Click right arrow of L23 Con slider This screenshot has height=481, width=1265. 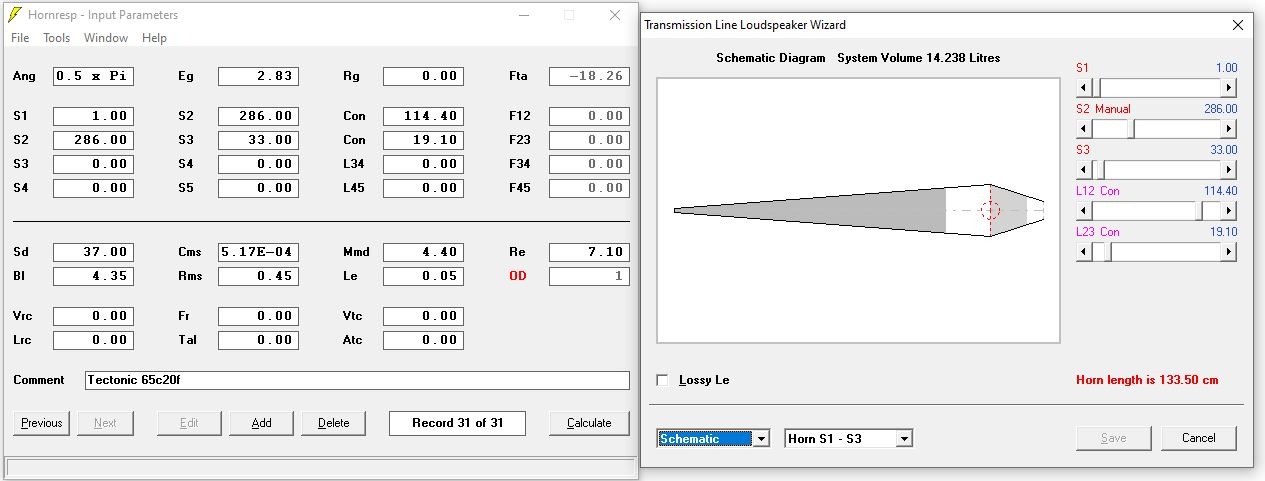[1230, 252]
